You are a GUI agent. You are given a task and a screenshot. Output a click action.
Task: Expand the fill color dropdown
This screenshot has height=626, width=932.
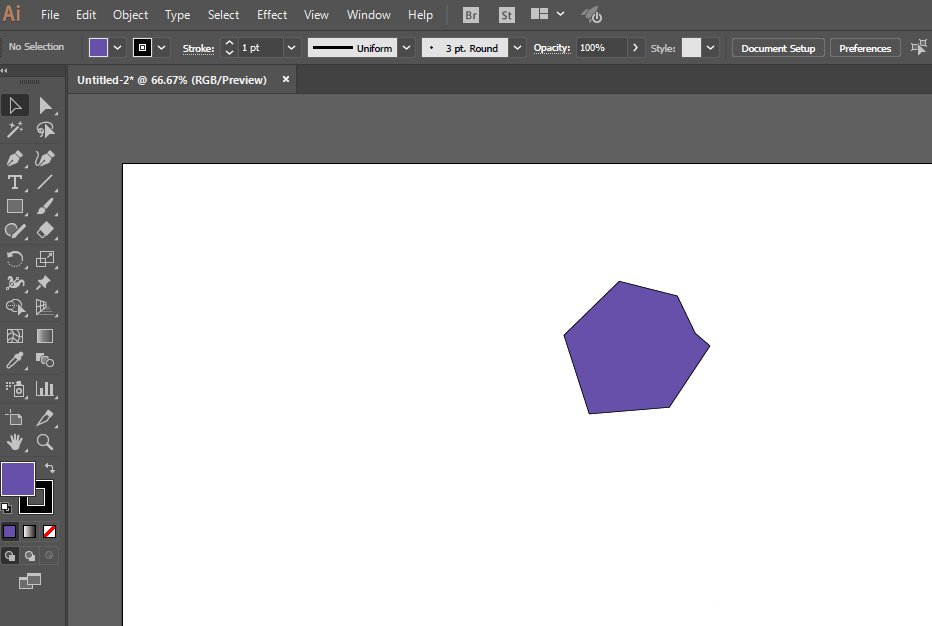[118, 48]
